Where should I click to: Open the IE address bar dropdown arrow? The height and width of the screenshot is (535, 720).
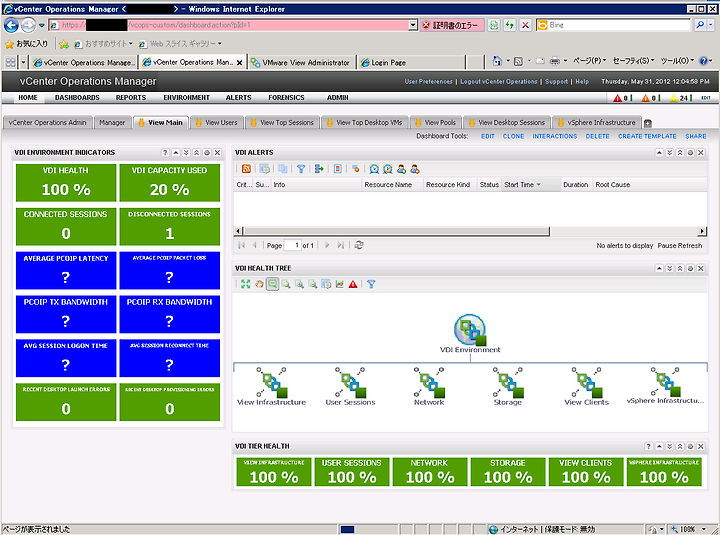click(413, 25)
